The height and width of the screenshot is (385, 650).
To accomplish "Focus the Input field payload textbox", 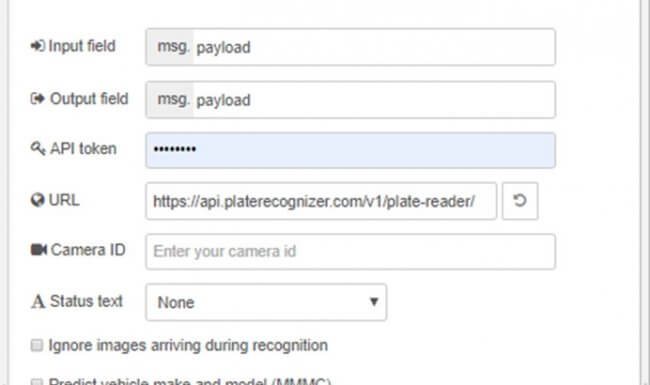I will coord(374,47).
